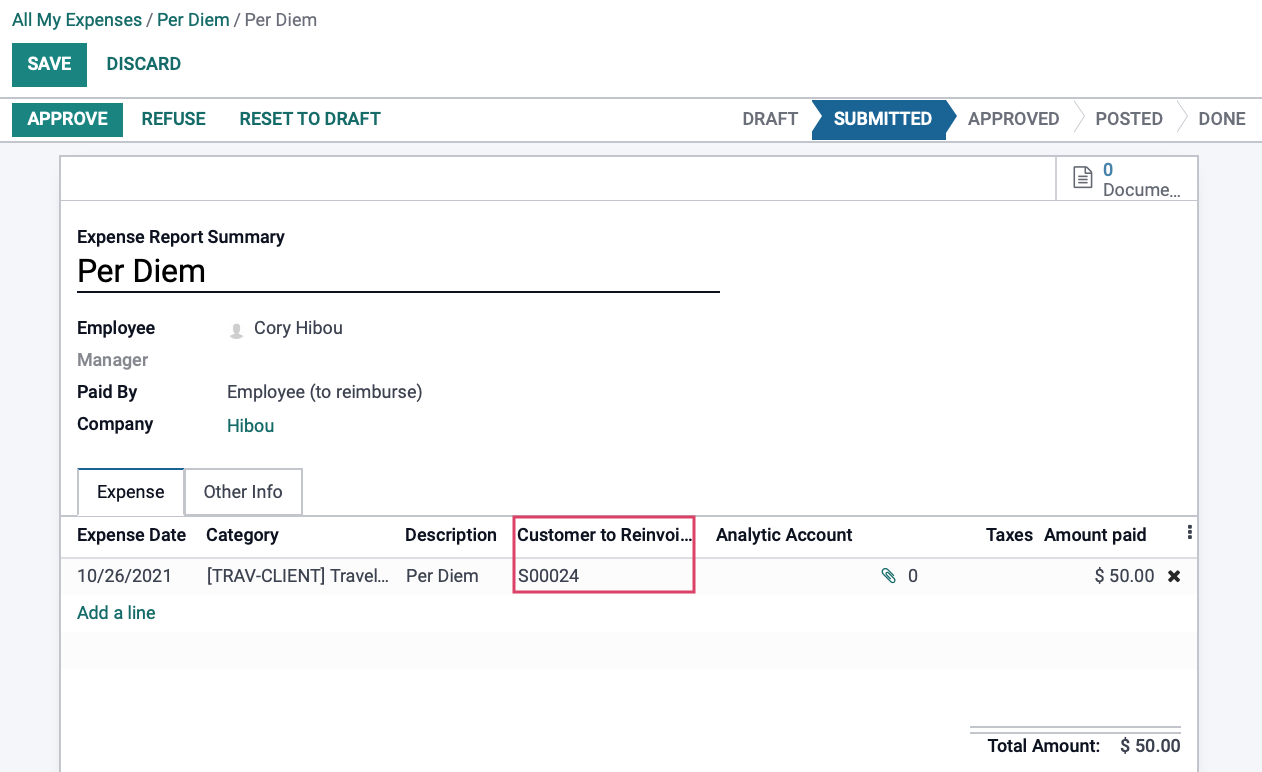Delete the Per Diem expense line
The image size is (1262, 772).
coord(1174,576)
